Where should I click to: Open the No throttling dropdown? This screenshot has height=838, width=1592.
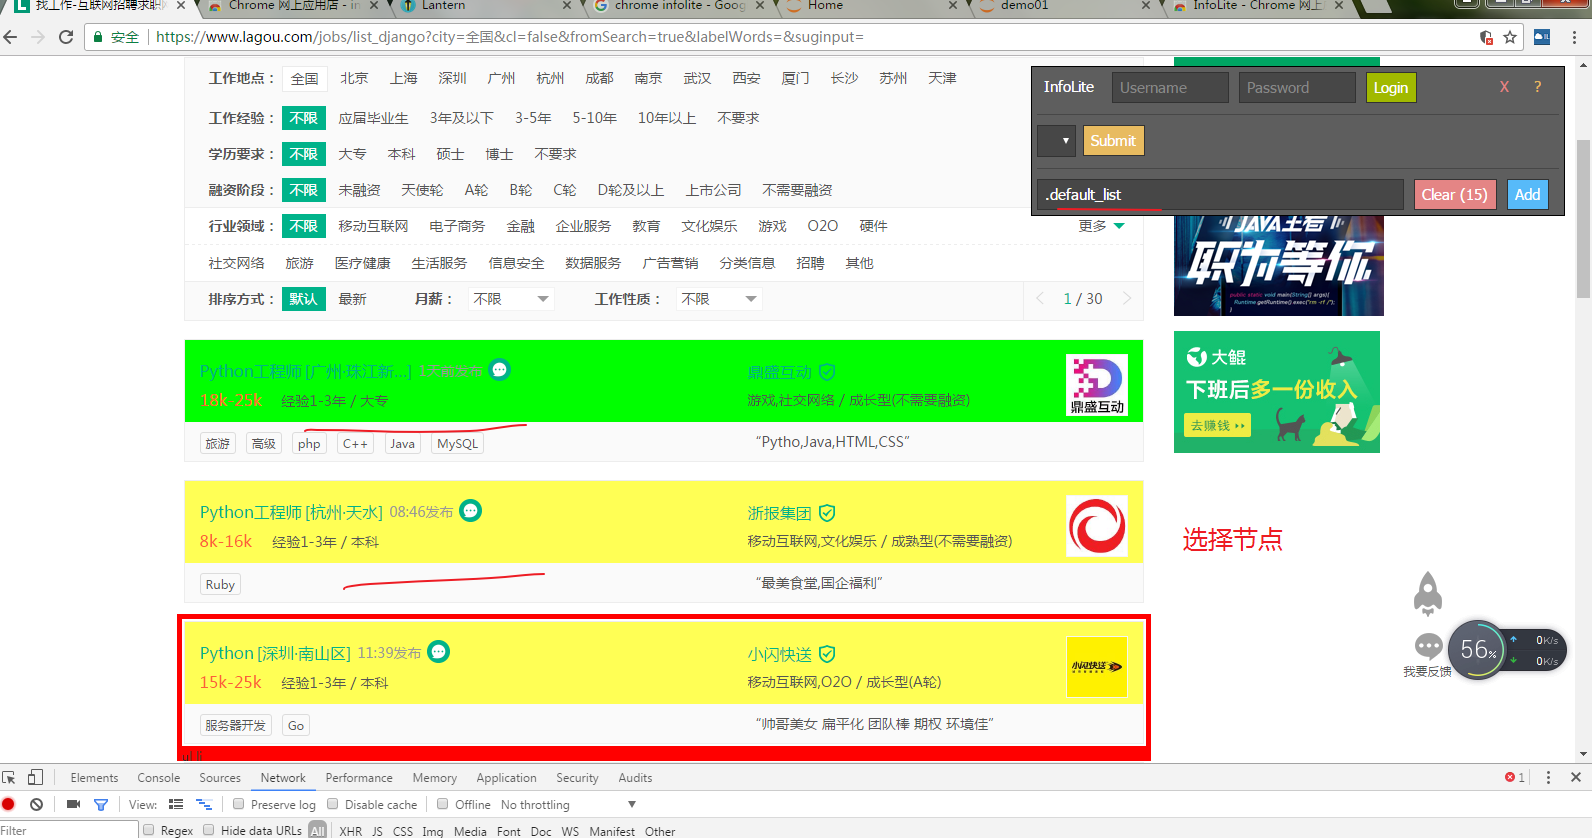(x=568, y=804)
